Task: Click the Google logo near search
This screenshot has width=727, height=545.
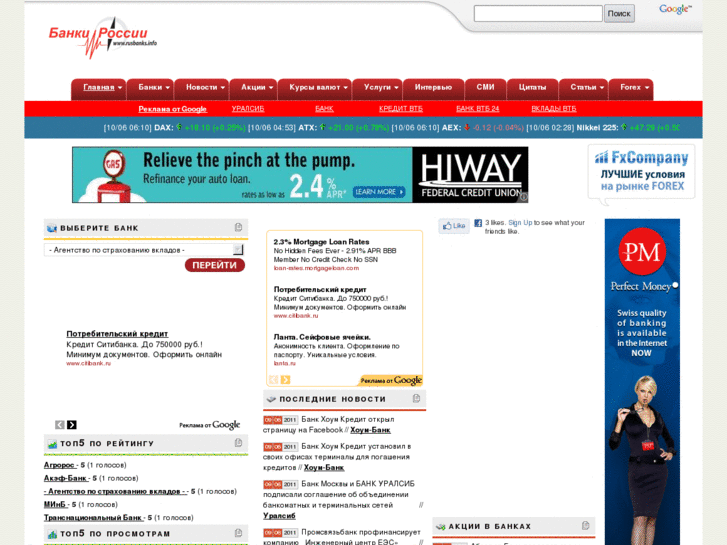Action: (x=675, y=9)
